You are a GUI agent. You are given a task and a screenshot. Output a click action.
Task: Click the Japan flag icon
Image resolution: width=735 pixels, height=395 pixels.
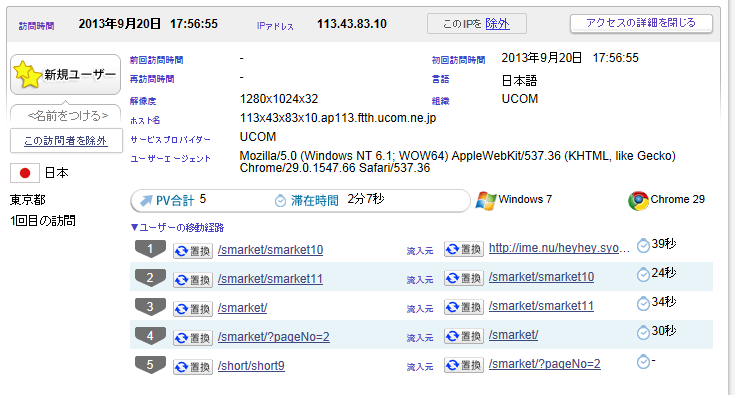coord(25,173)
